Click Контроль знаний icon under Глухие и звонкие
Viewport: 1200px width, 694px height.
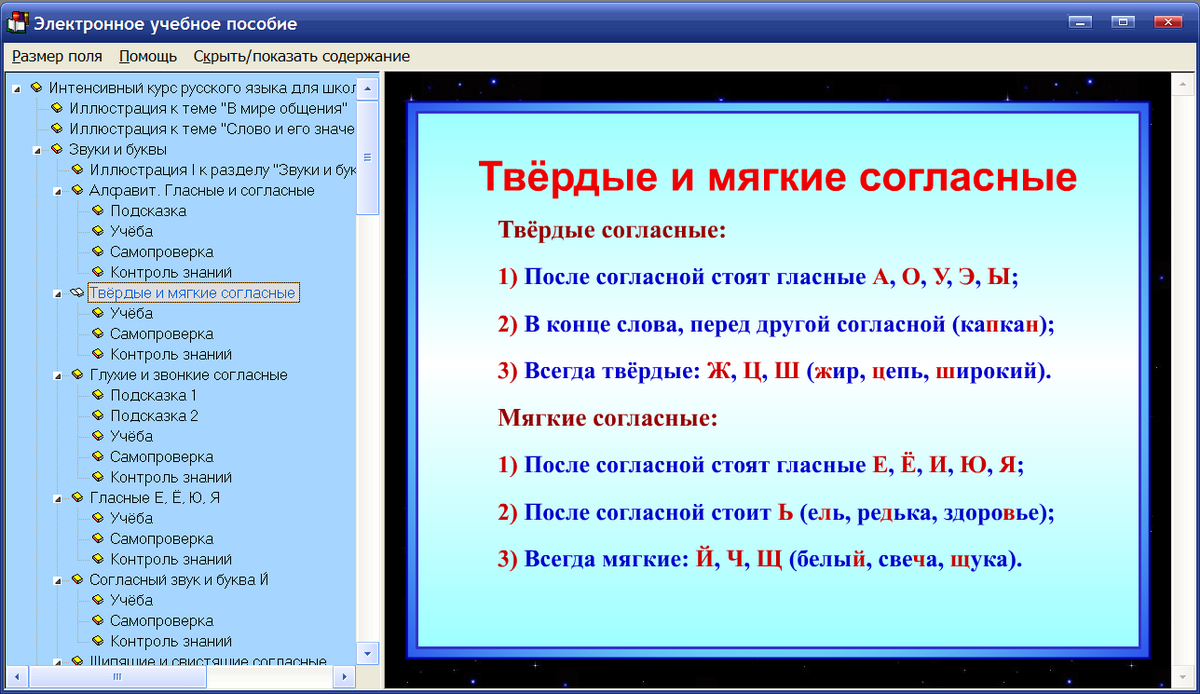click(x=98, y=477)
